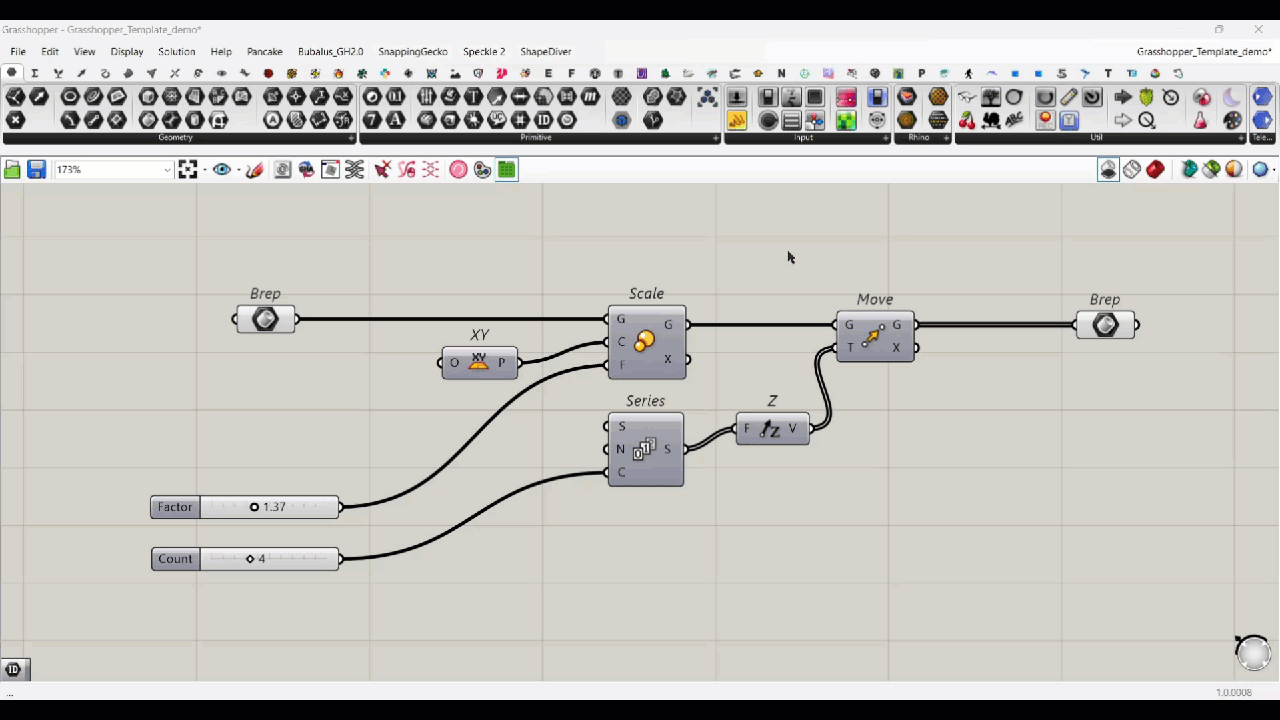Click the green hops icon in Util panel

[x=1146, y=97]
